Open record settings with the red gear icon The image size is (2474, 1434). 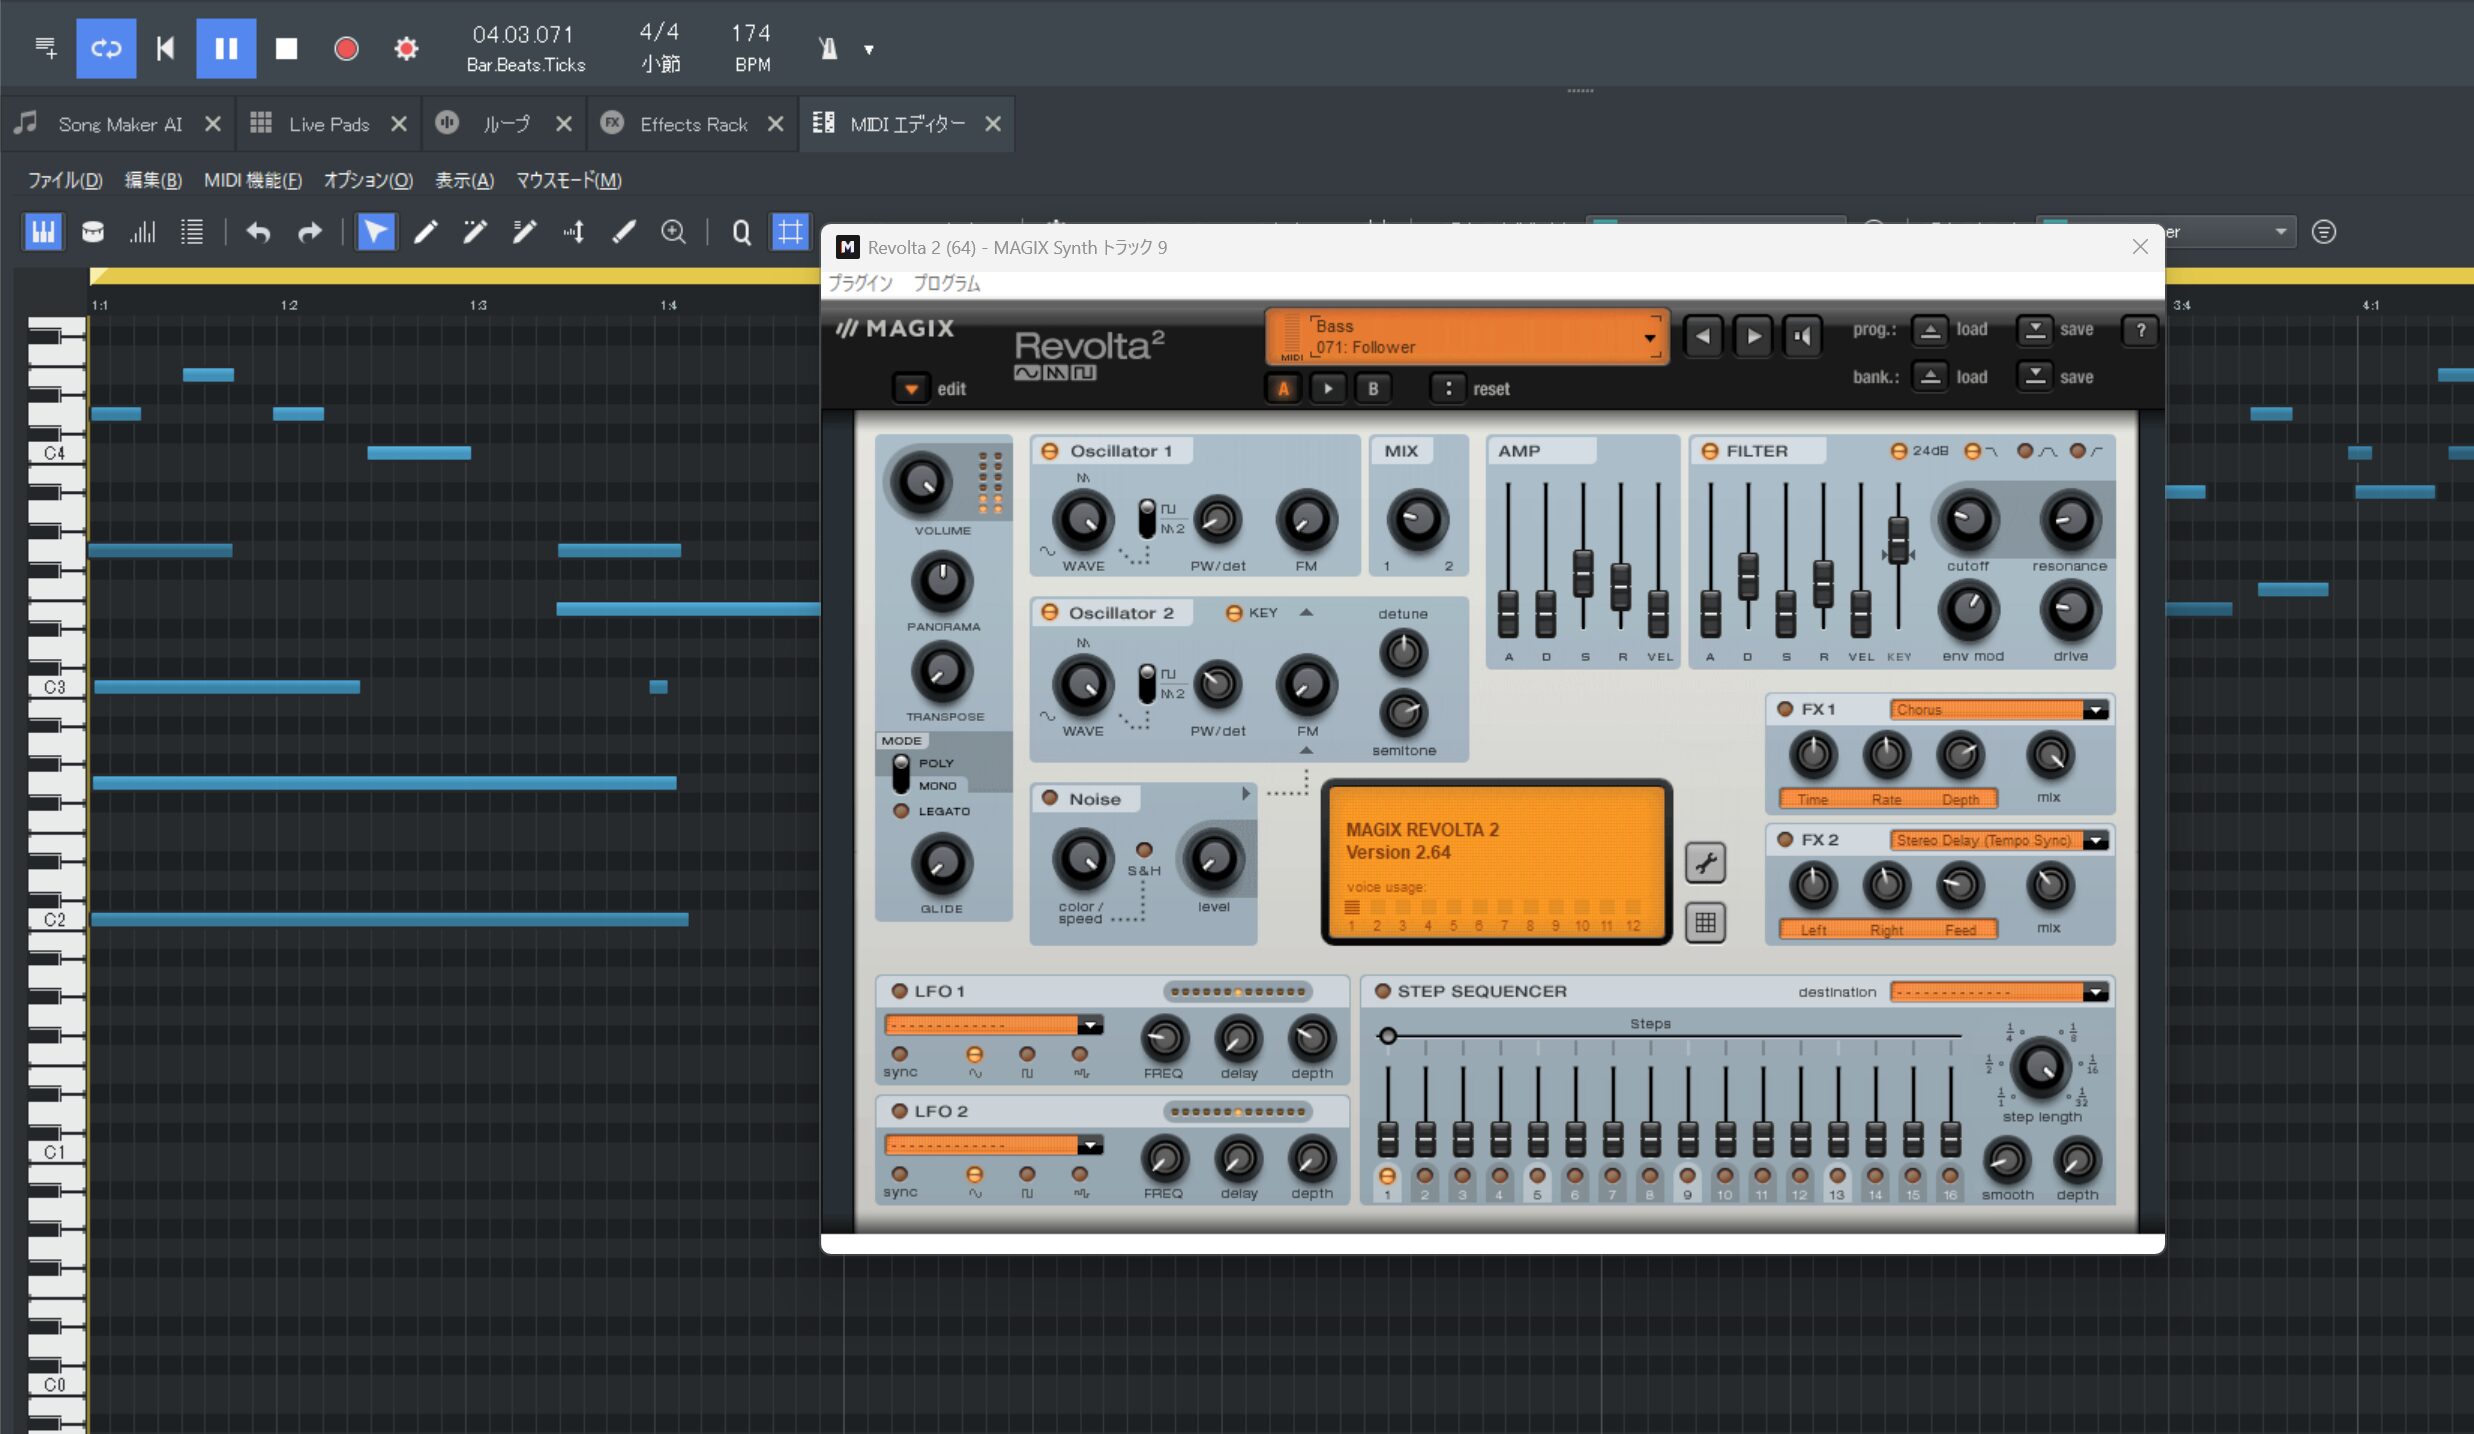click(x=406, y=48)
